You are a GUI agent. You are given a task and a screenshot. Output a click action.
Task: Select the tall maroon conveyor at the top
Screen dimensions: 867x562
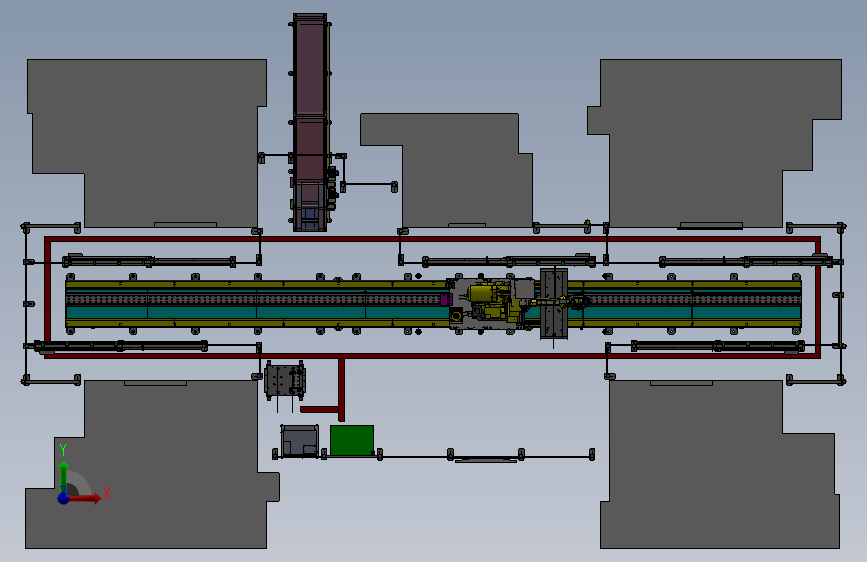[x=310, y=122]
